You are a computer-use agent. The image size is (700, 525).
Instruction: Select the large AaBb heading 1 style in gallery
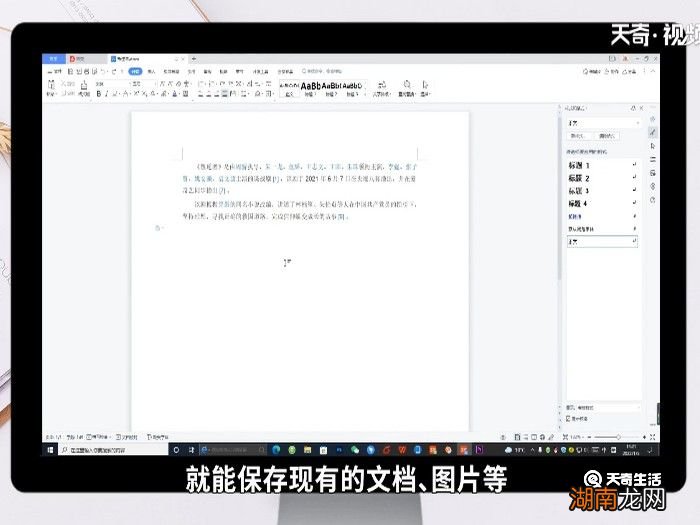point(310,88)
